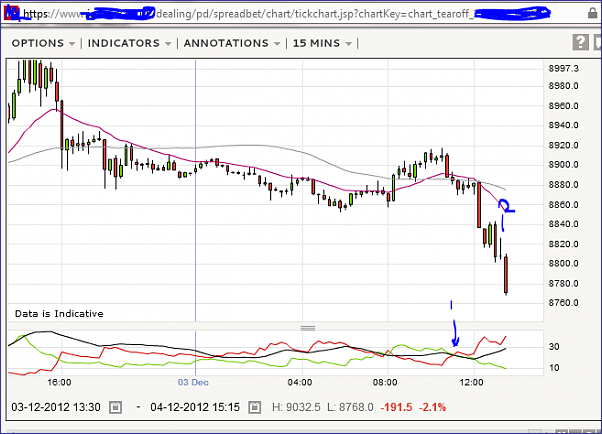The width and height of the screenshot is (602, 434).
Task: Expand the arrow next to OPTIONS
Action: pyautogui.click(x=71, y=44)
